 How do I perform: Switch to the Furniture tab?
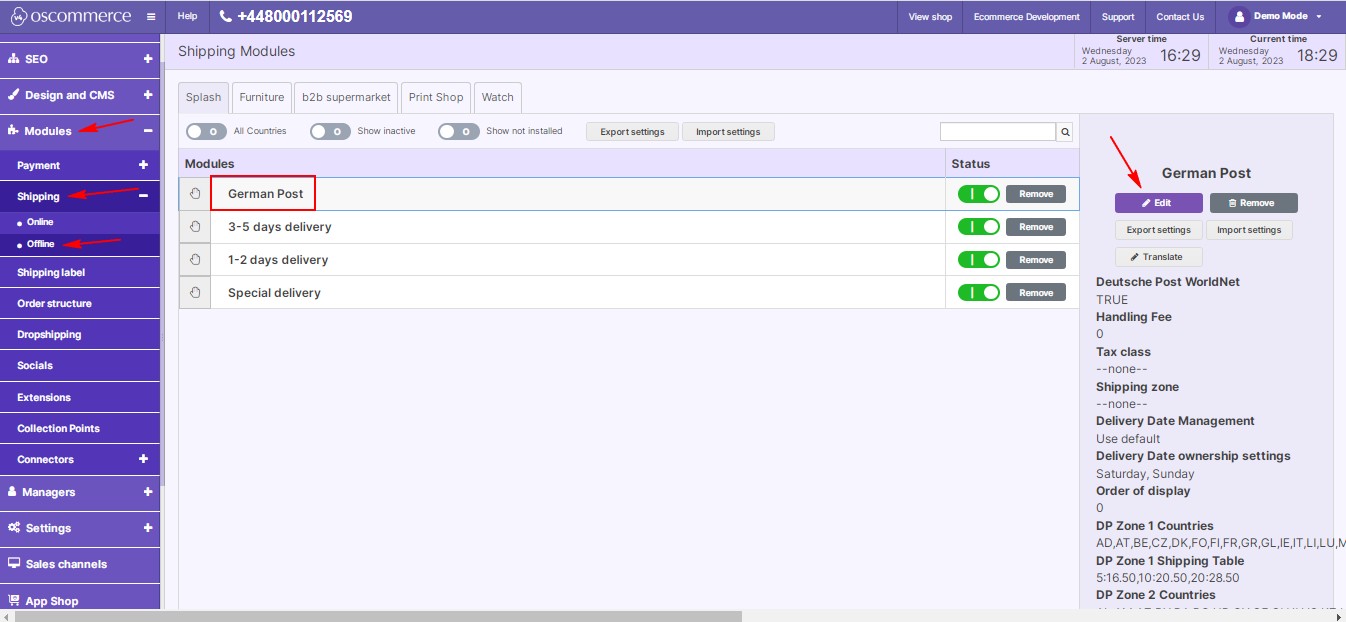pos(262,97)
